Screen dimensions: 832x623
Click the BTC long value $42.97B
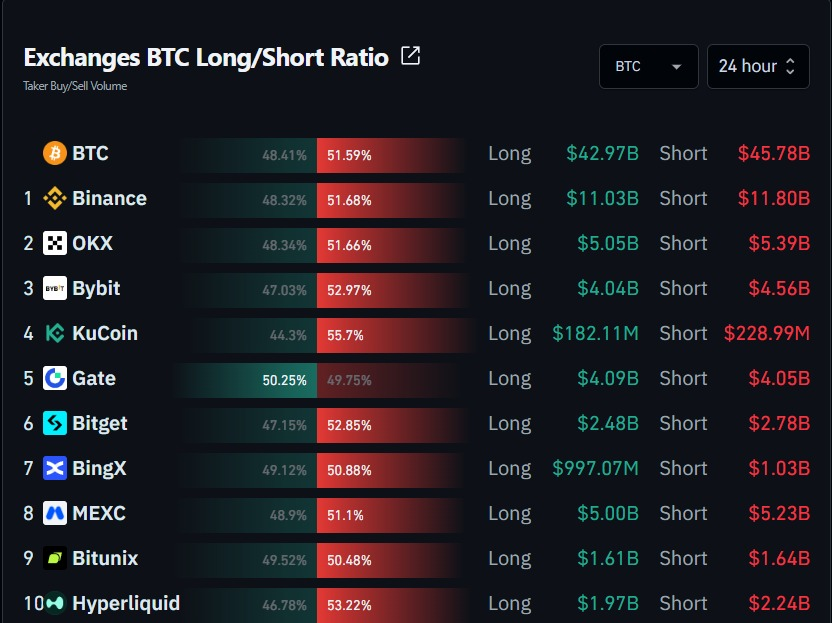click(x=602, y=153)
